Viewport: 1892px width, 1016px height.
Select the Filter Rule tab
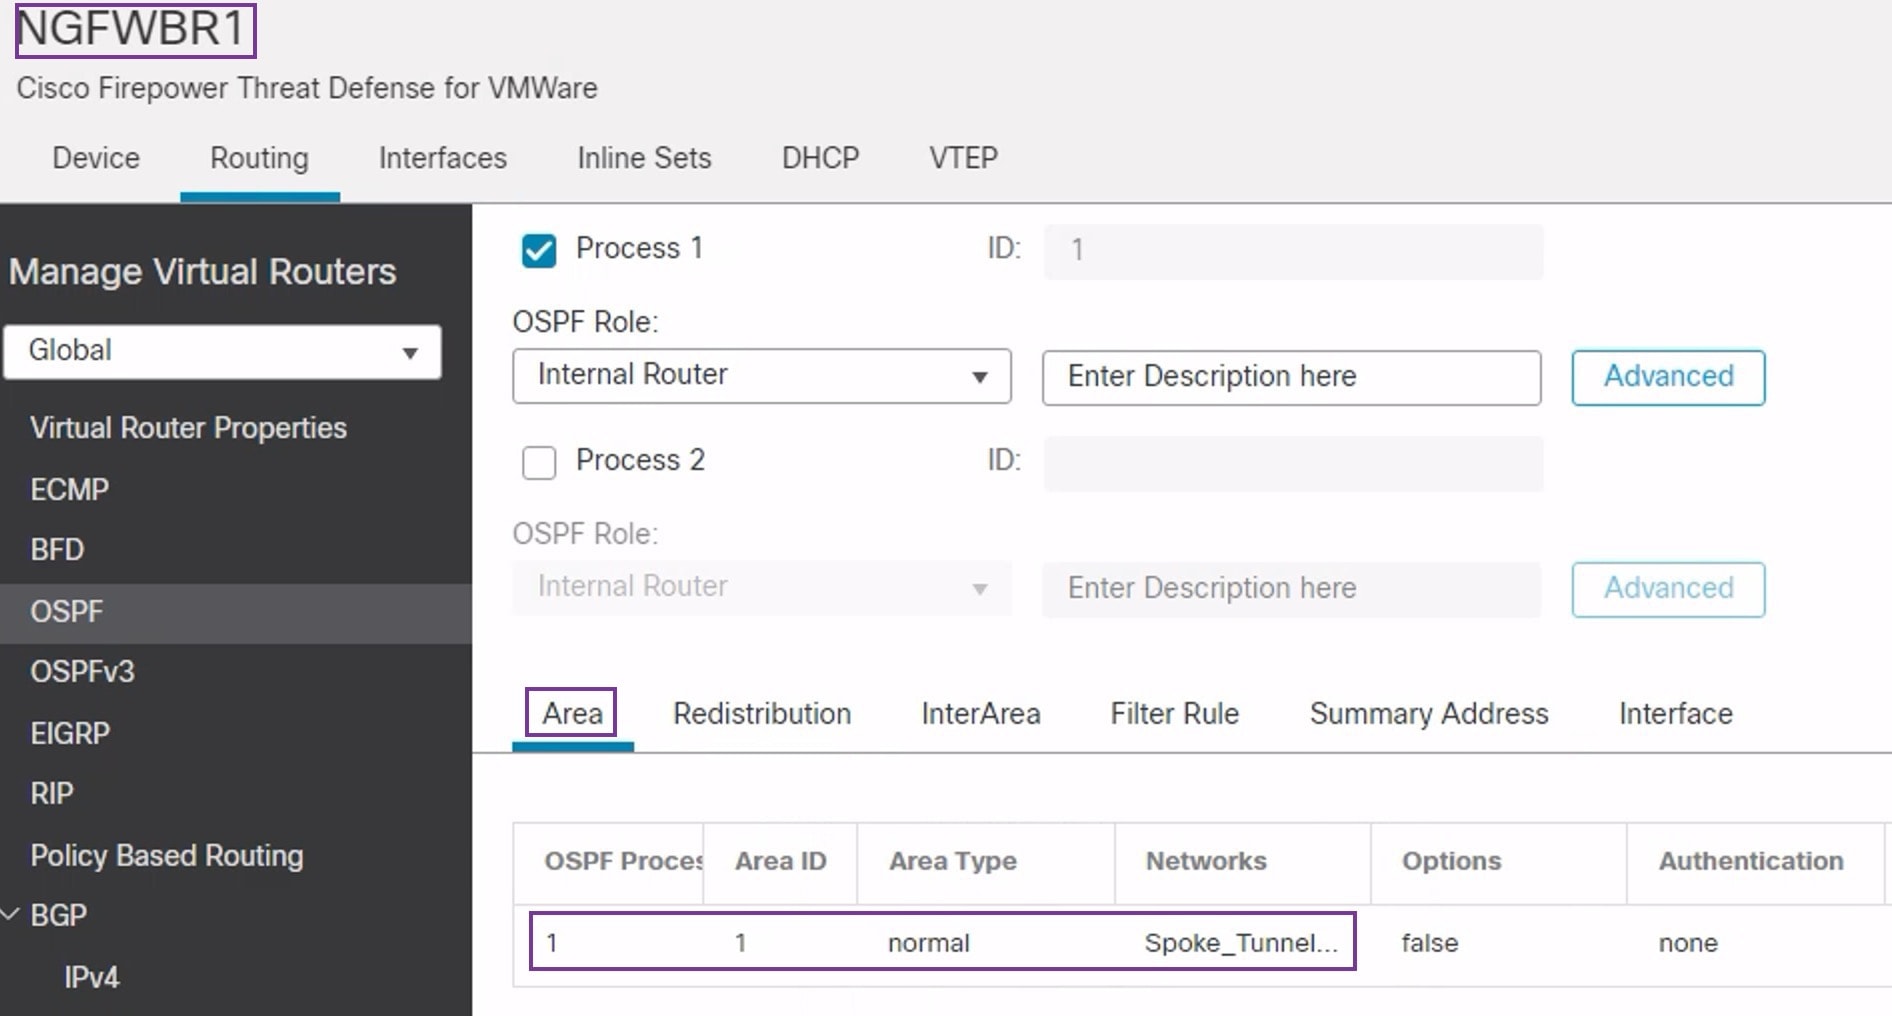coord(1174,714)
